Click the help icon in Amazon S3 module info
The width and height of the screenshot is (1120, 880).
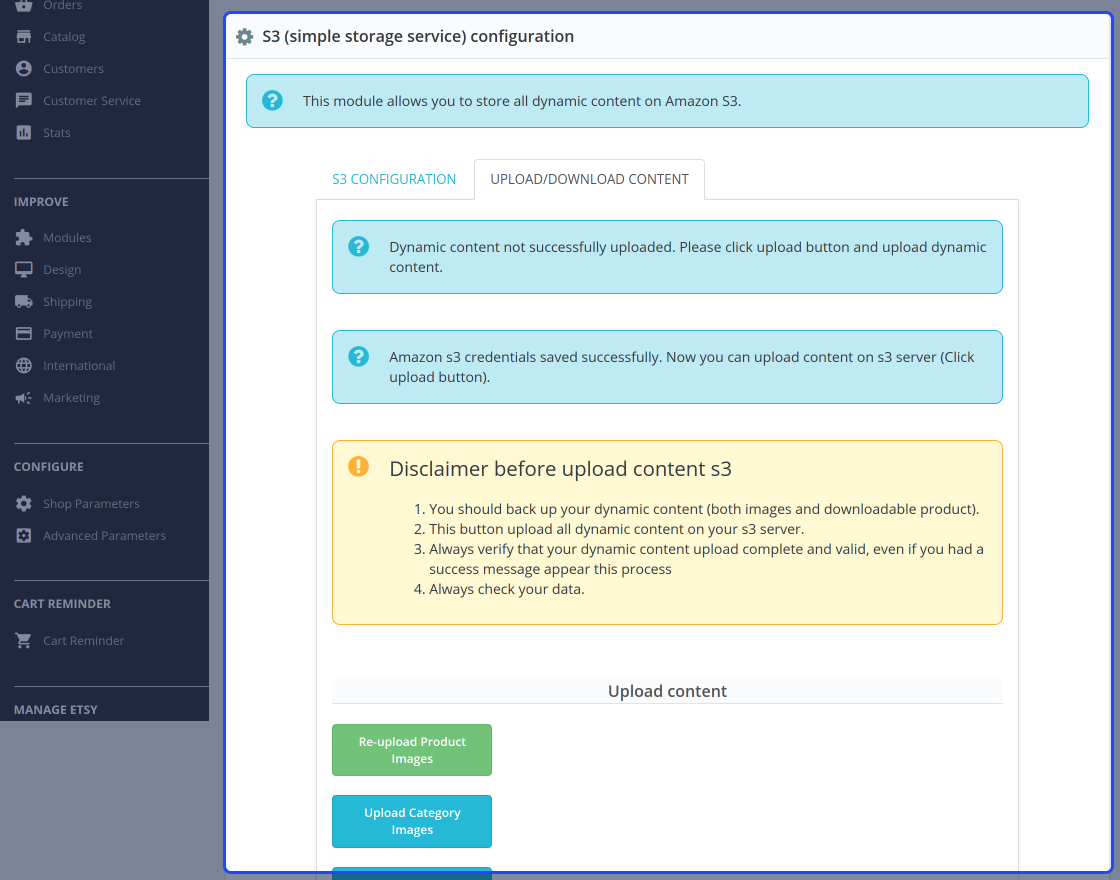(x=272, y=101)
